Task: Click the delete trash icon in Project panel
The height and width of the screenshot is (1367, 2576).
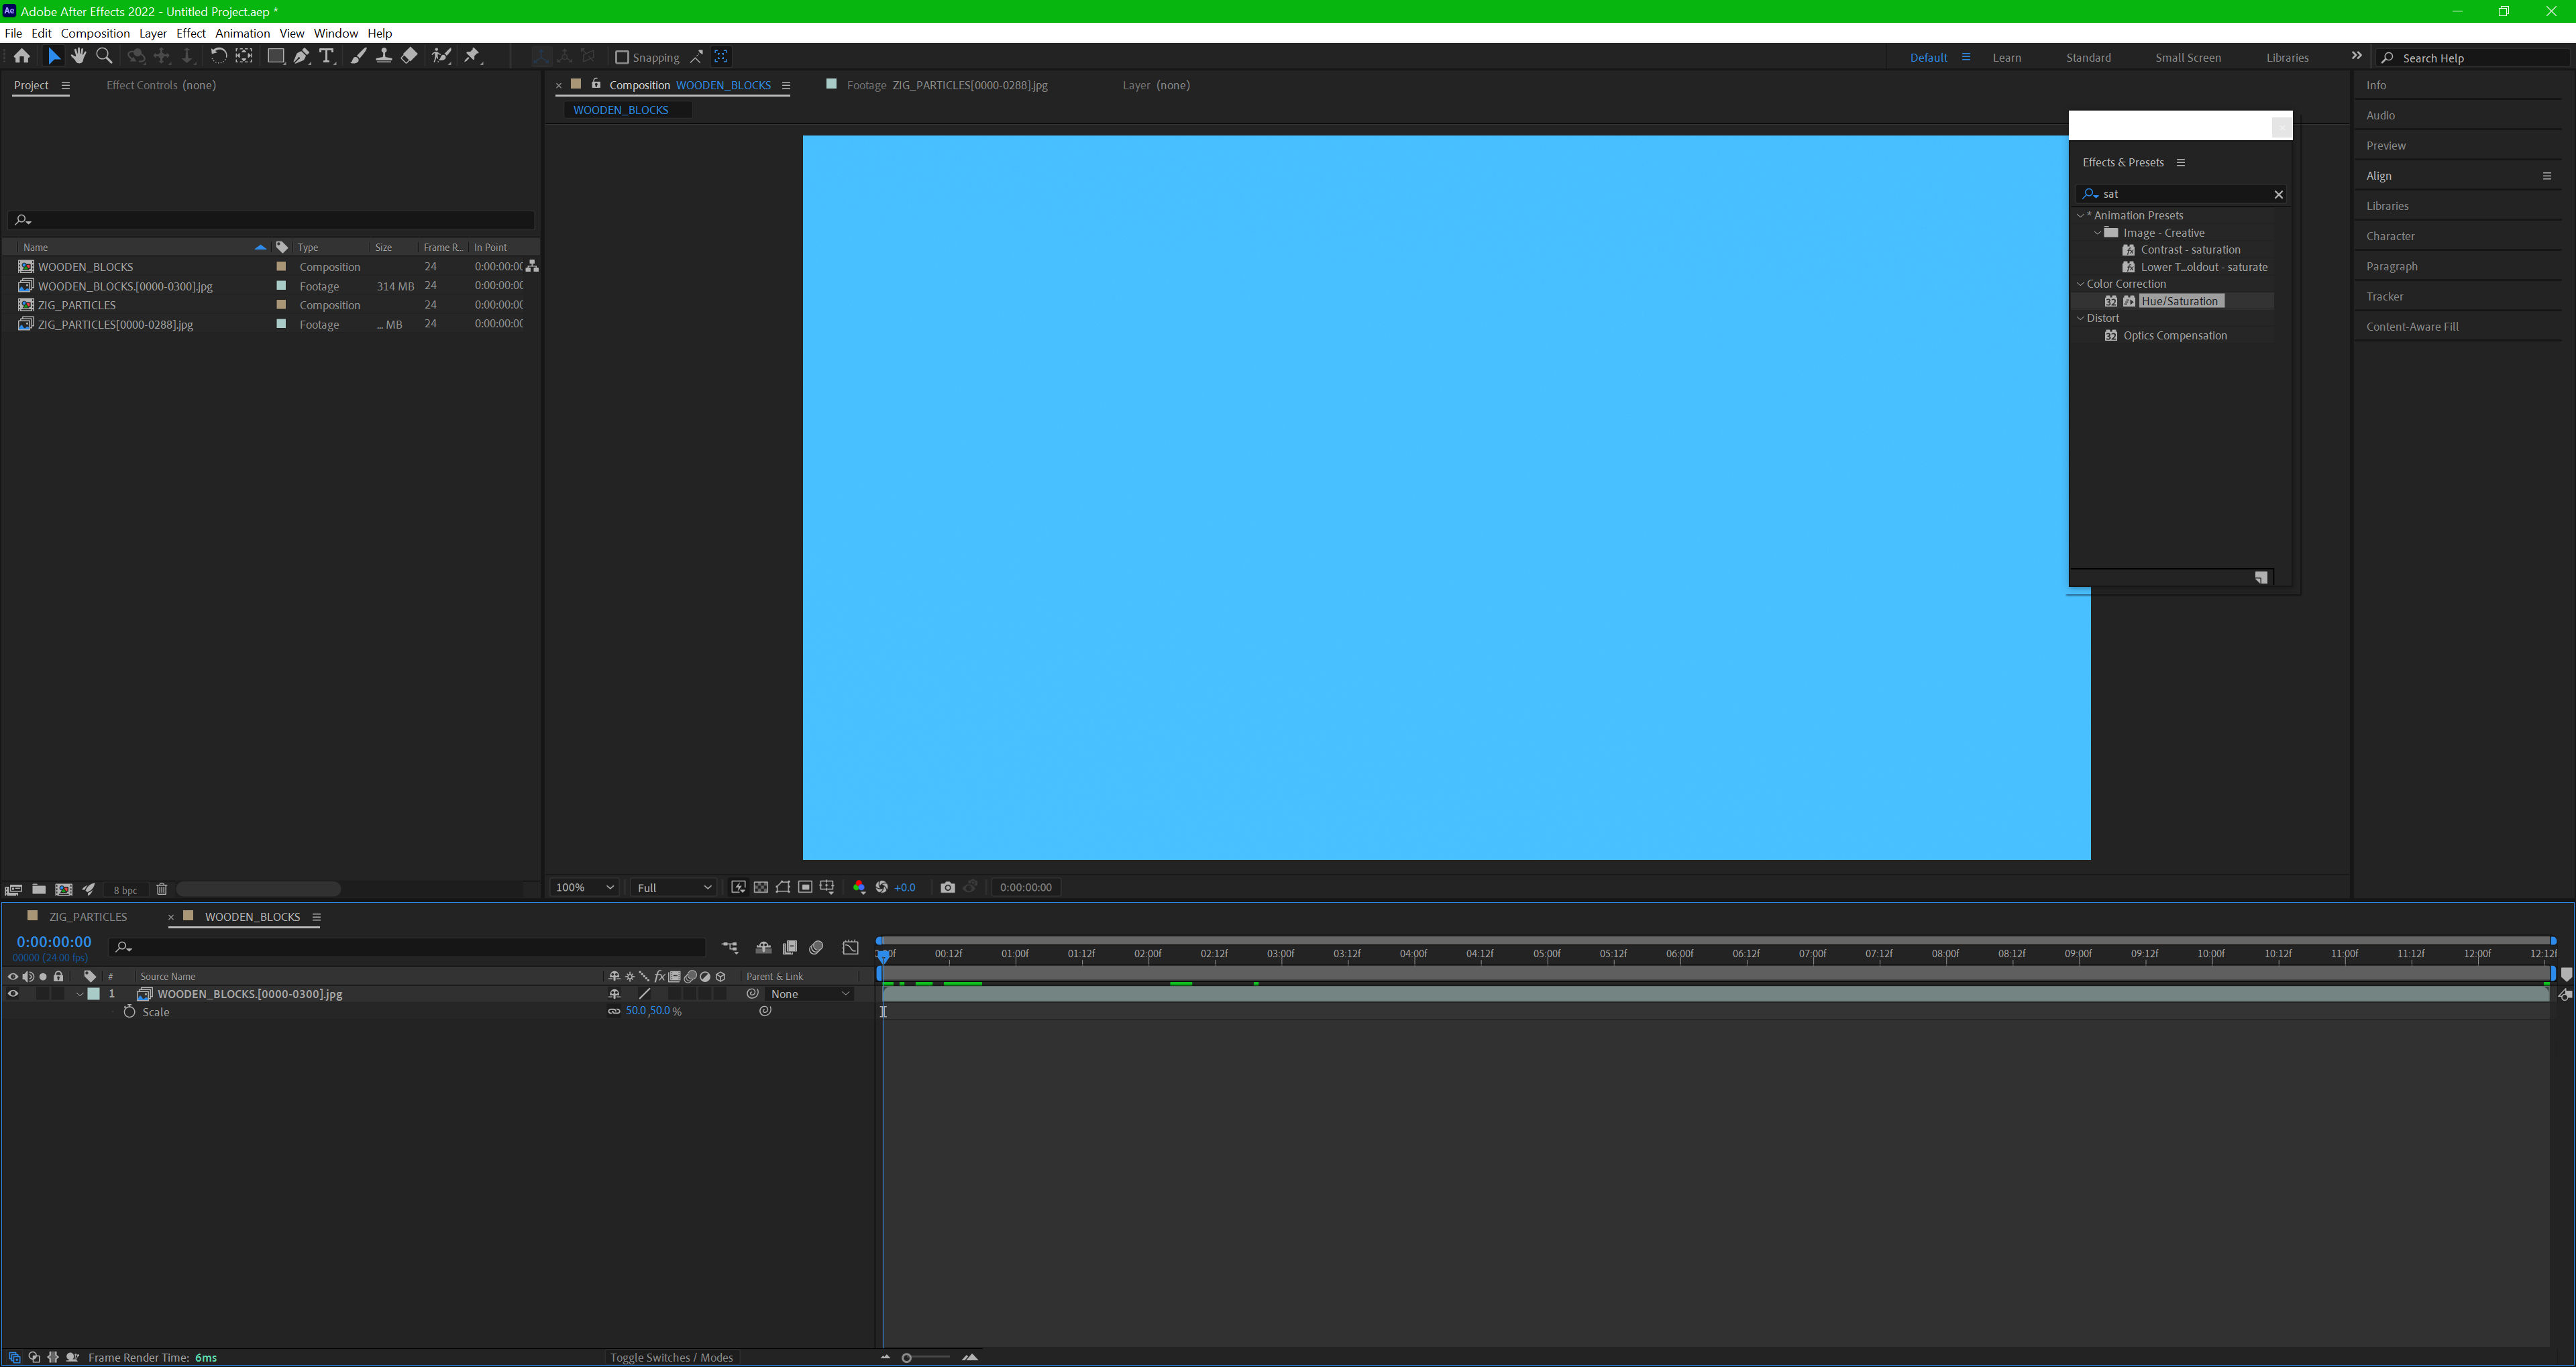Action: (162, 889)
